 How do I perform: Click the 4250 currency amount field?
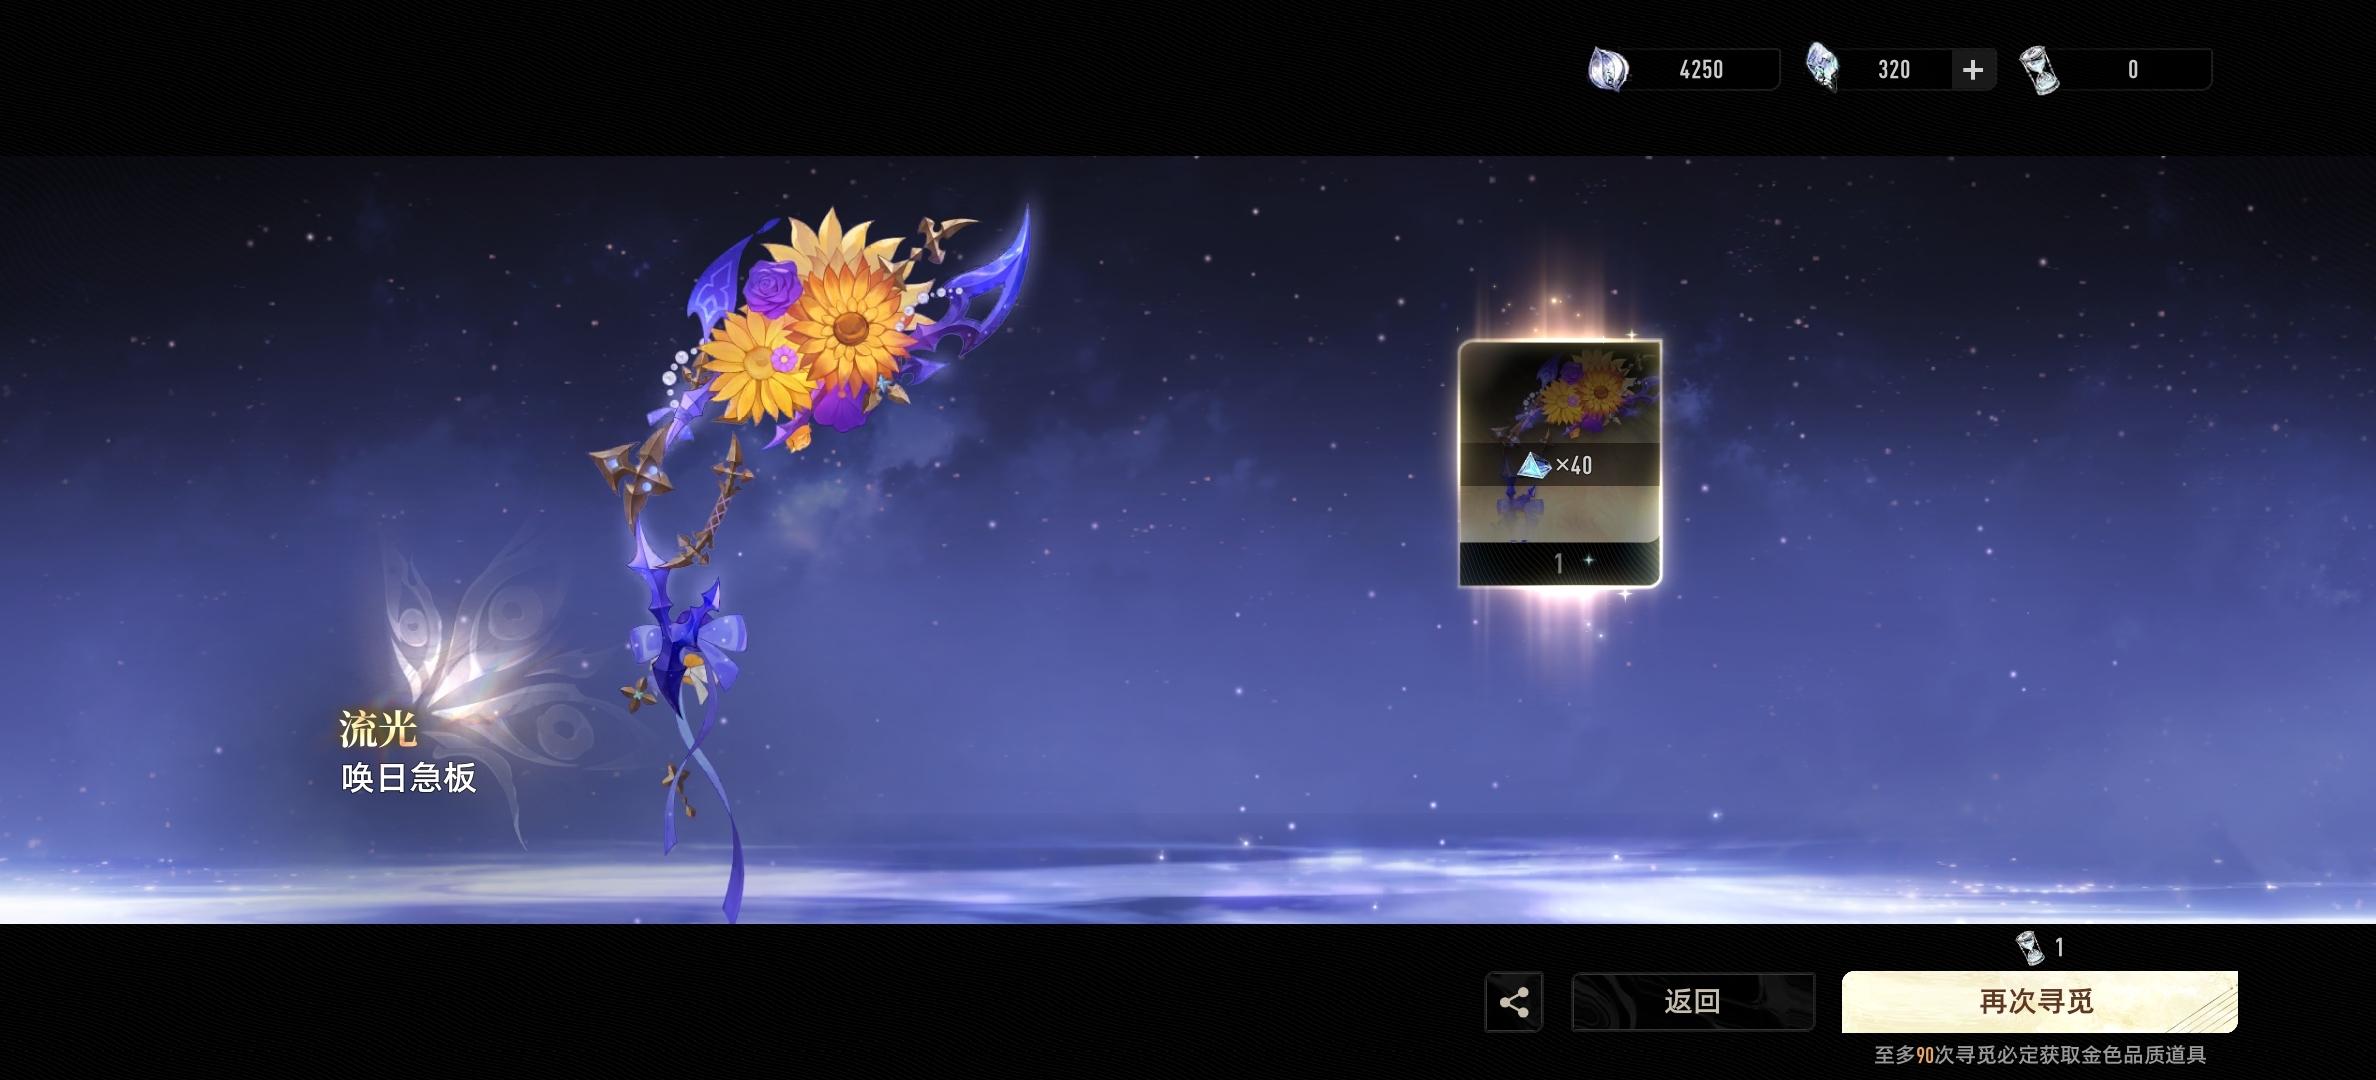[1702, 70]
